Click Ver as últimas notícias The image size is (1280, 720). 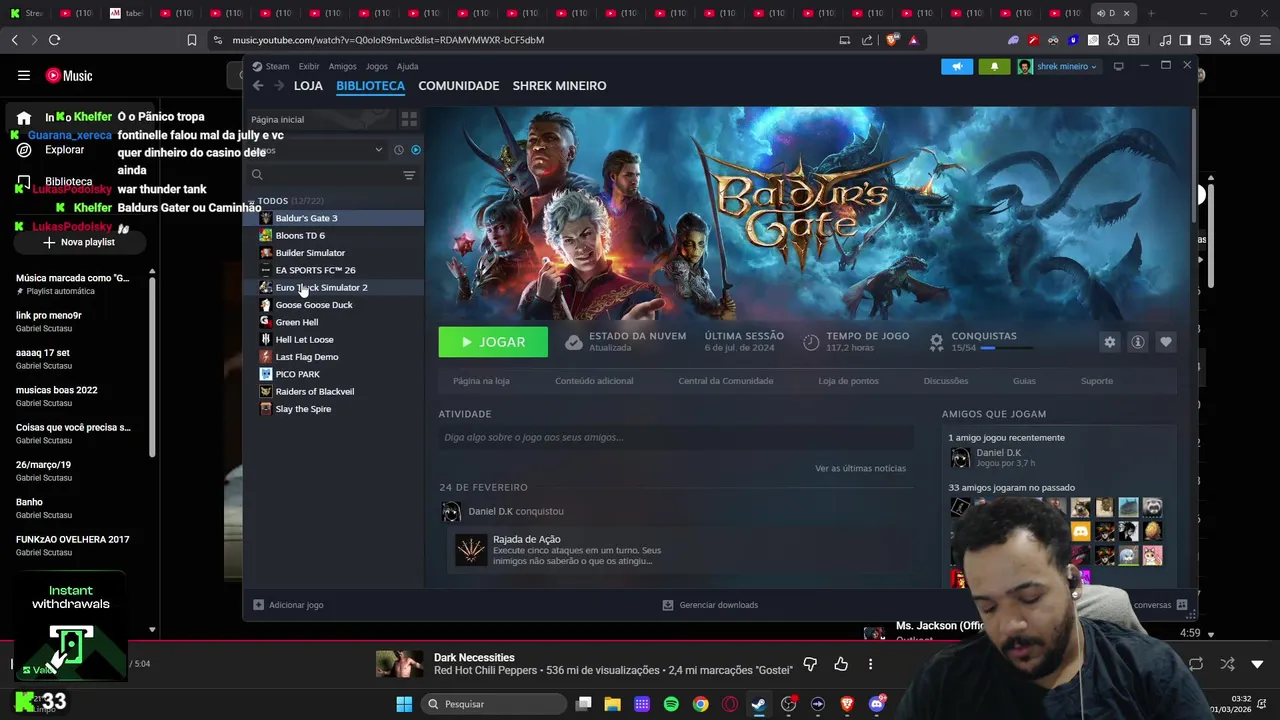click(860, 468)
